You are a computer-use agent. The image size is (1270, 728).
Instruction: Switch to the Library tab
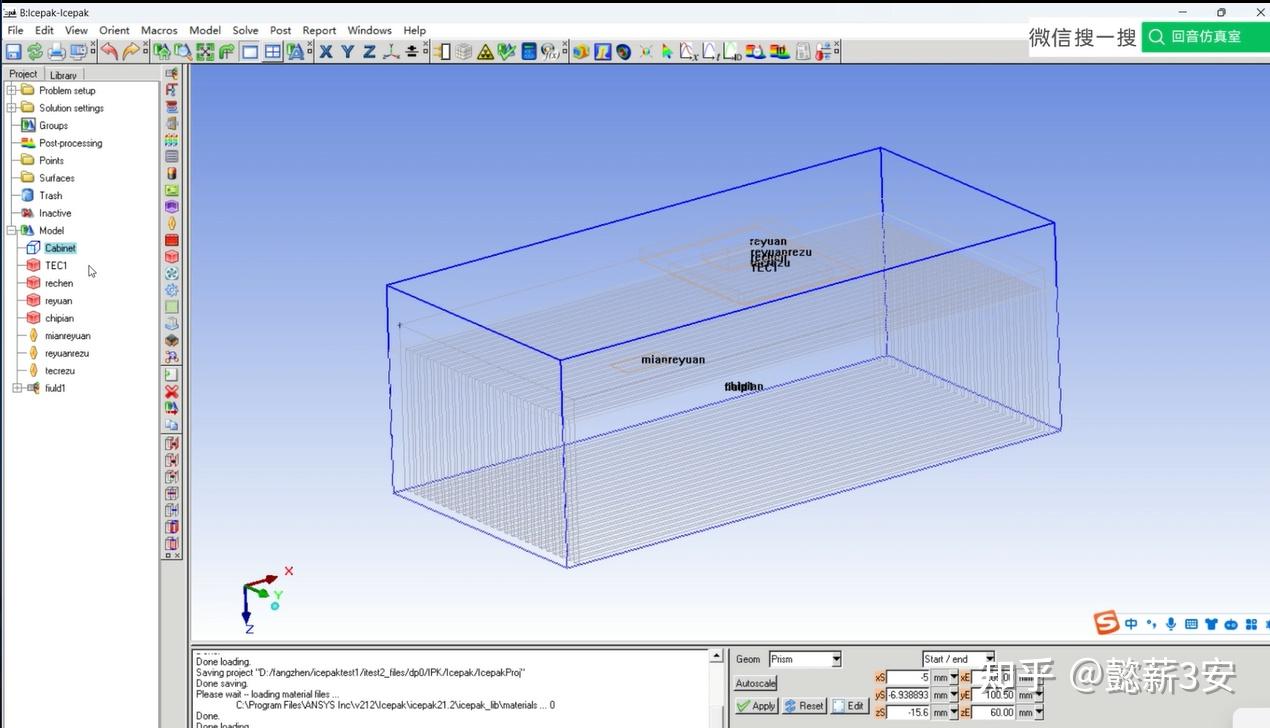(63, 74)
